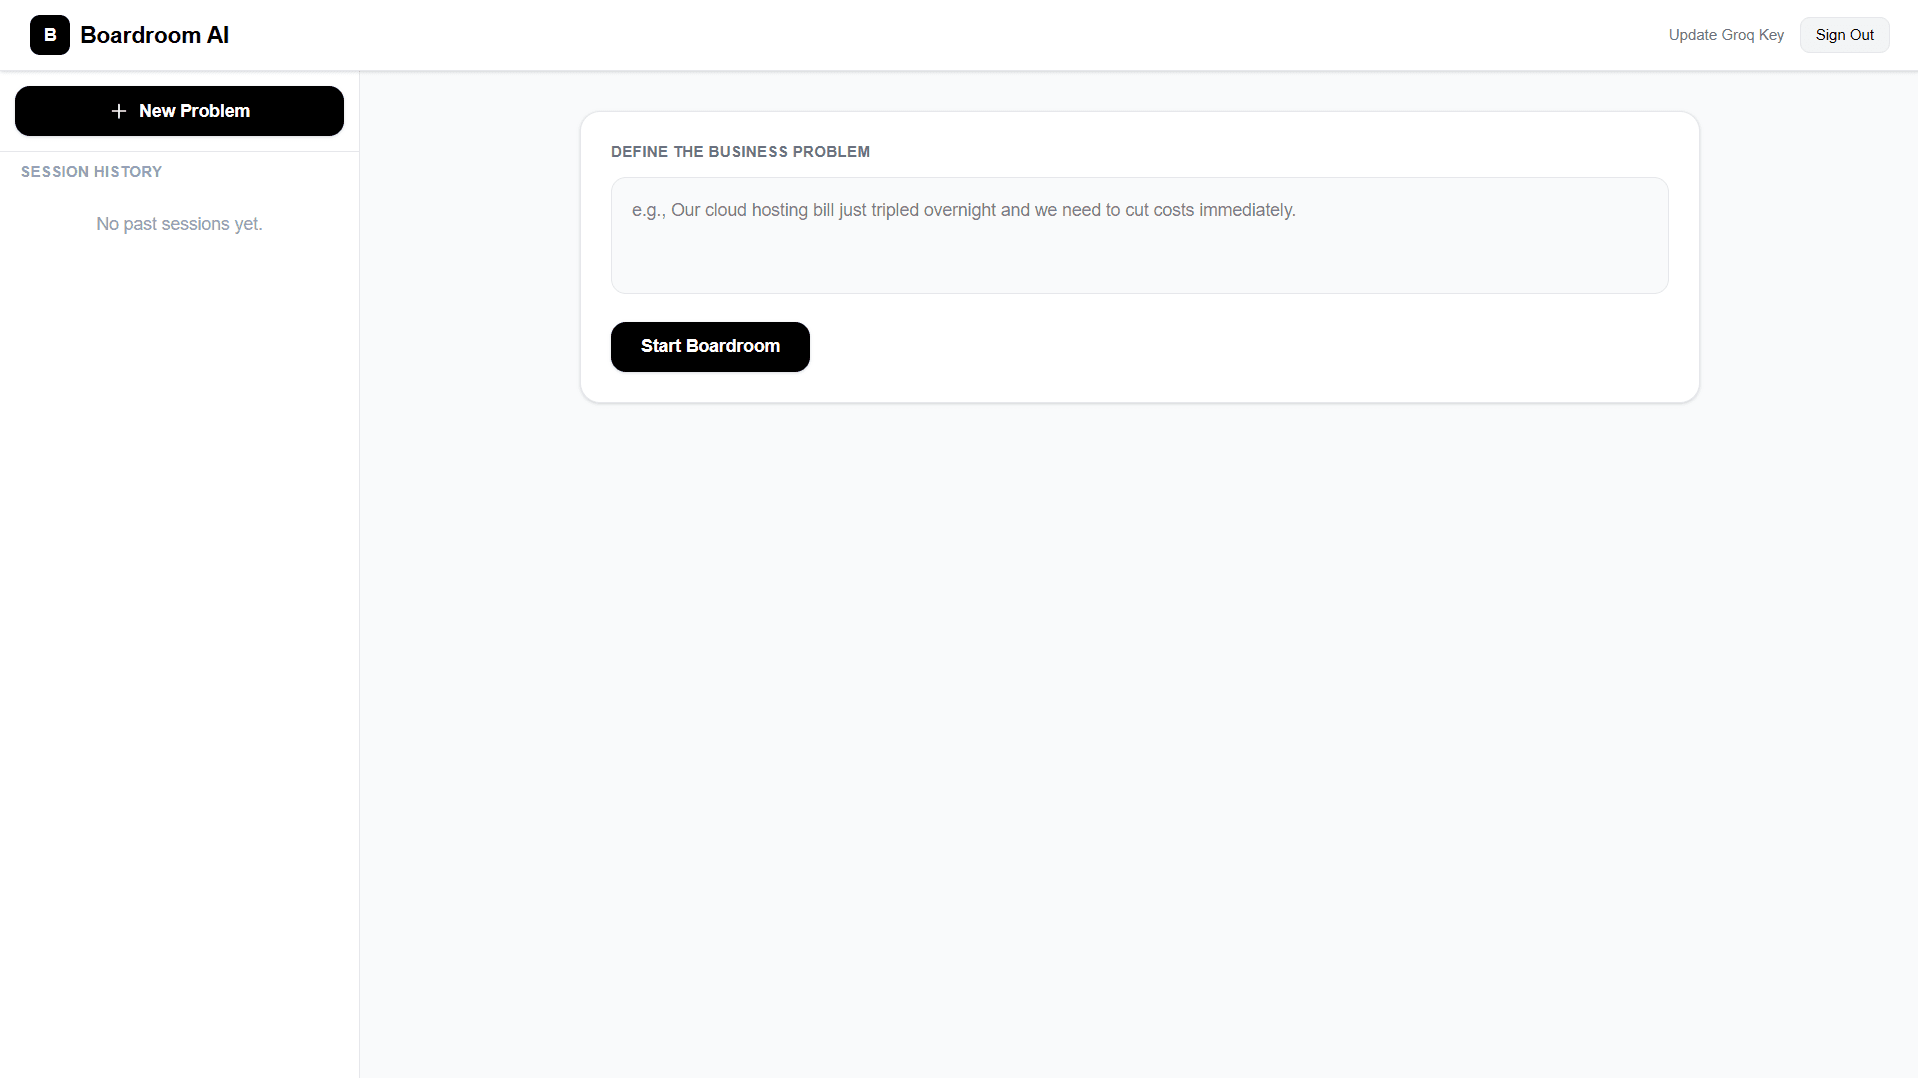The height and width of the screenshot is (1078, 1918).
Task: Focus the business problem text area
Action: (1140, 236)
